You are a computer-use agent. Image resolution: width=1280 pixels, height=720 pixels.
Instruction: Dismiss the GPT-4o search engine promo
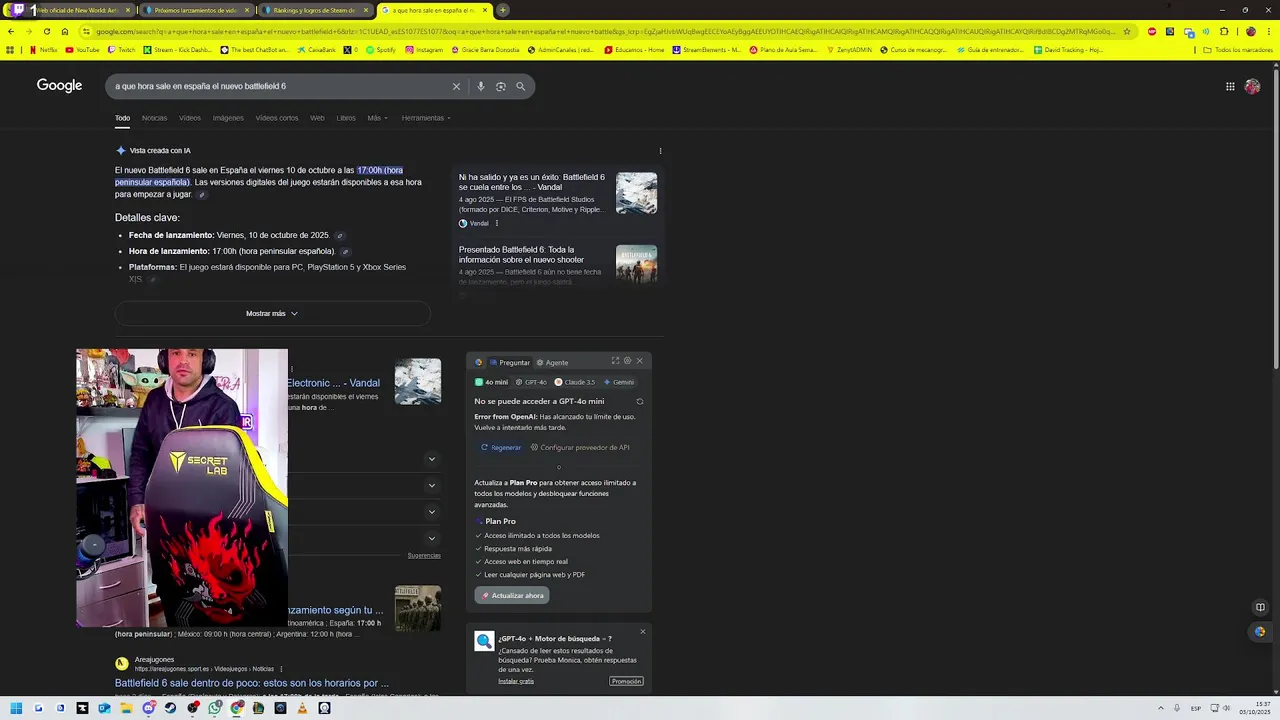coord(643,631)
